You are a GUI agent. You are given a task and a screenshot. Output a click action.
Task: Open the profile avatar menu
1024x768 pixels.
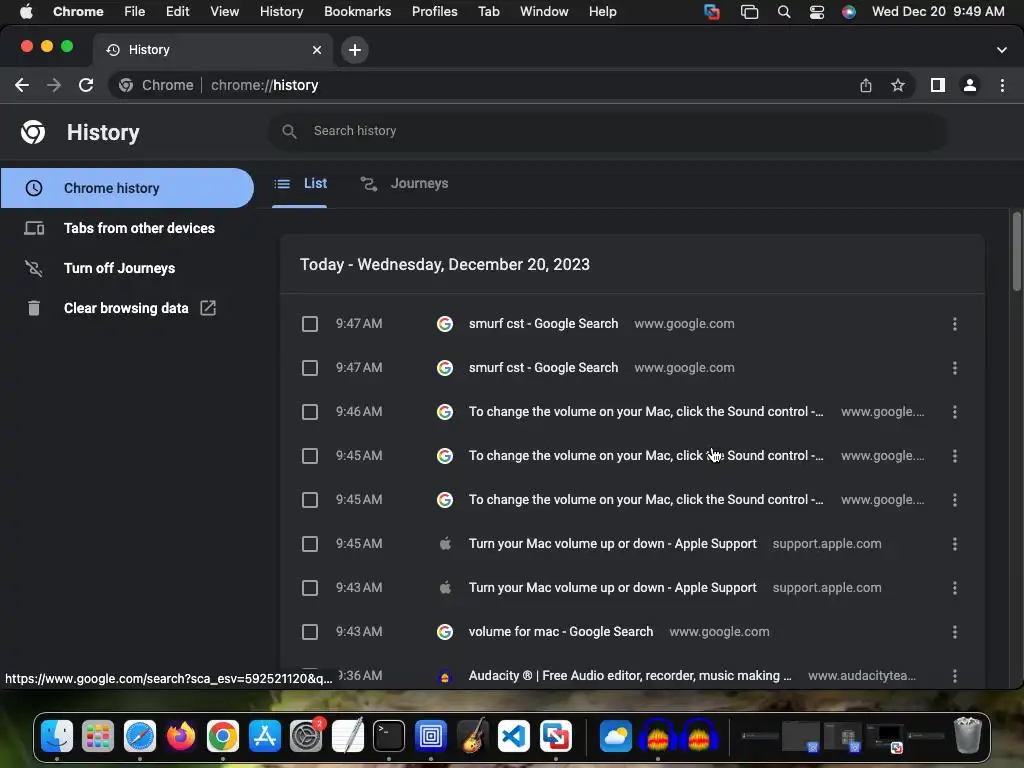click(x=970, y=85)
